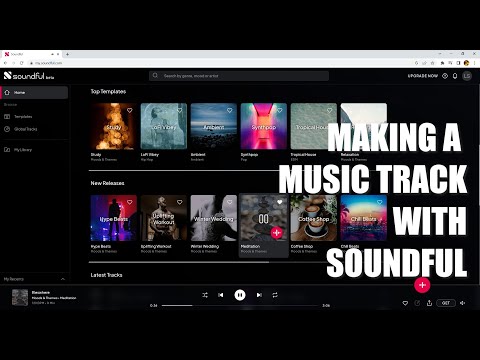The width and height of the screenshot is (480, 360).
Task: Mute the player volume icon
Action: tap(463, 303)
